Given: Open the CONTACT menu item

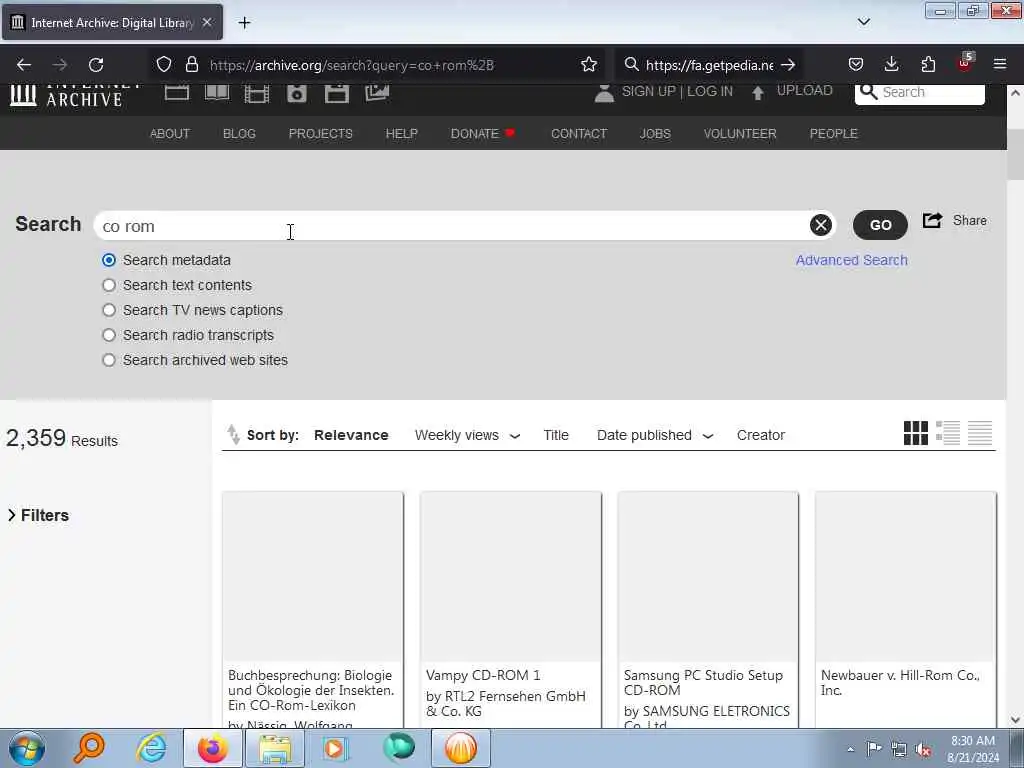Looking at the screenshot, I should pyautogui.click(x=579, y=134).
